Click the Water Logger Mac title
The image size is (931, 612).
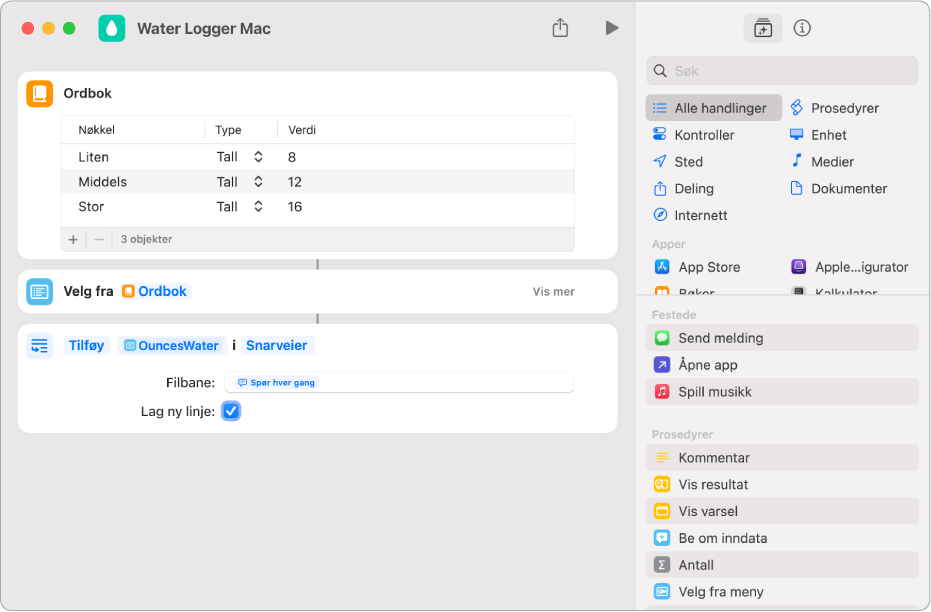[x=204, y=28]
